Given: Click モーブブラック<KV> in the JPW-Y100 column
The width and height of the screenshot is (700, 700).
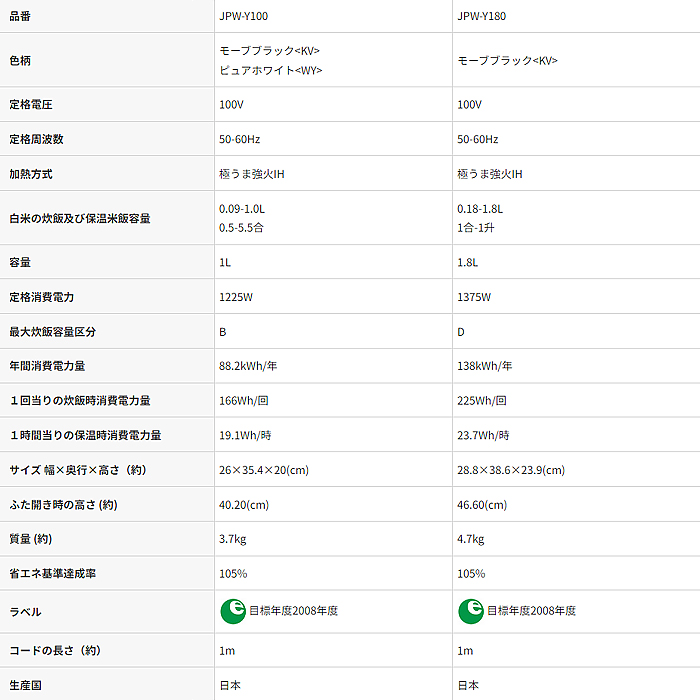Looking at the screenshot, I should tap(269, 50).
